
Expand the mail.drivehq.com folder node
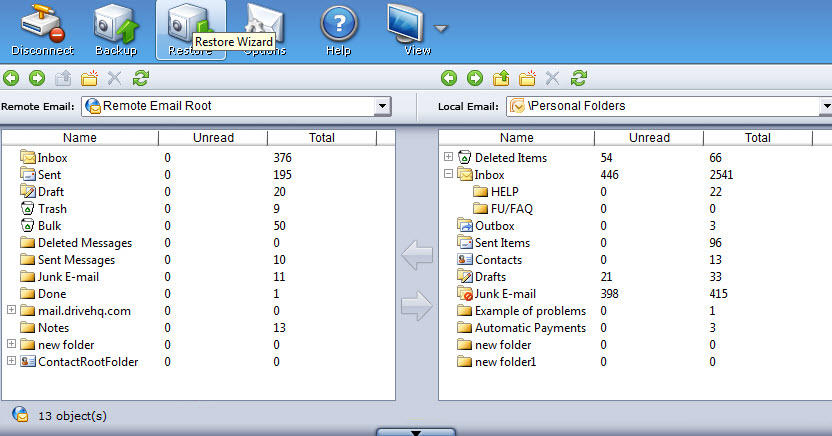[x=11, y=311]
